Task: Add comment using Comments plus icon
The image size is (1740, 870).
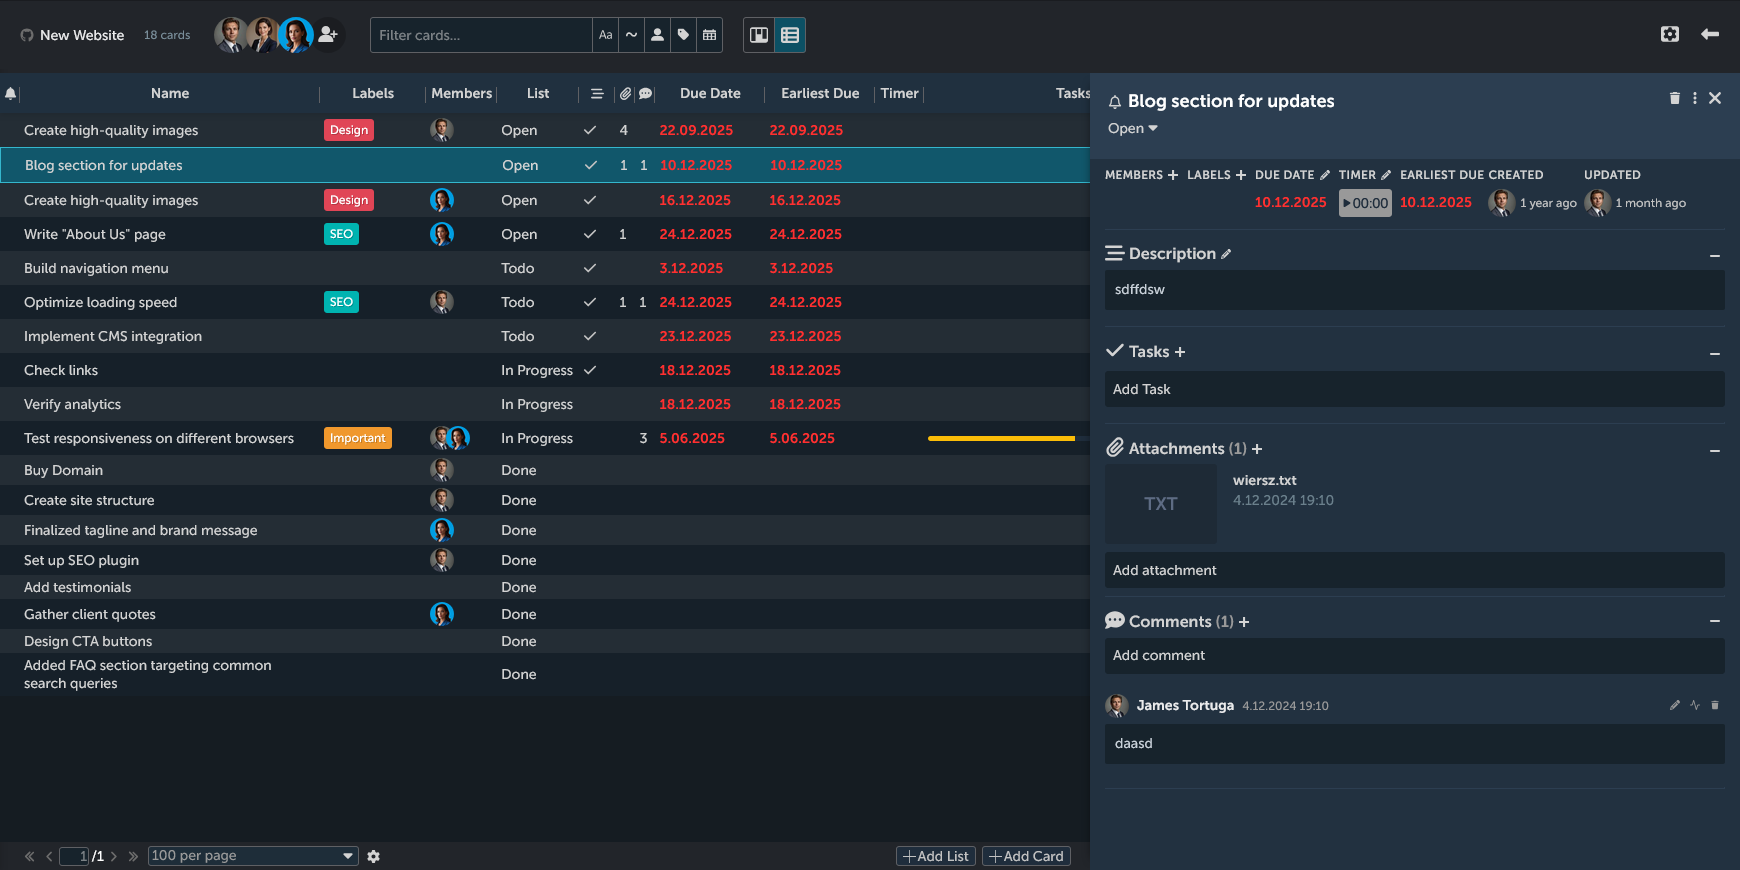Action: [1244, 622]
